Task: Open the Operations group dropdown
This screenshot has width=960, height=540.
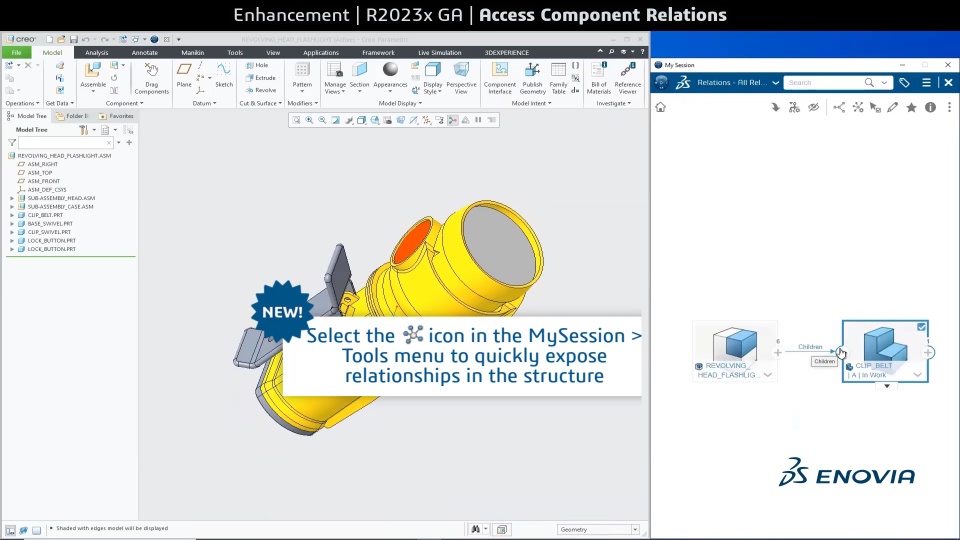Action: point(22,103)
